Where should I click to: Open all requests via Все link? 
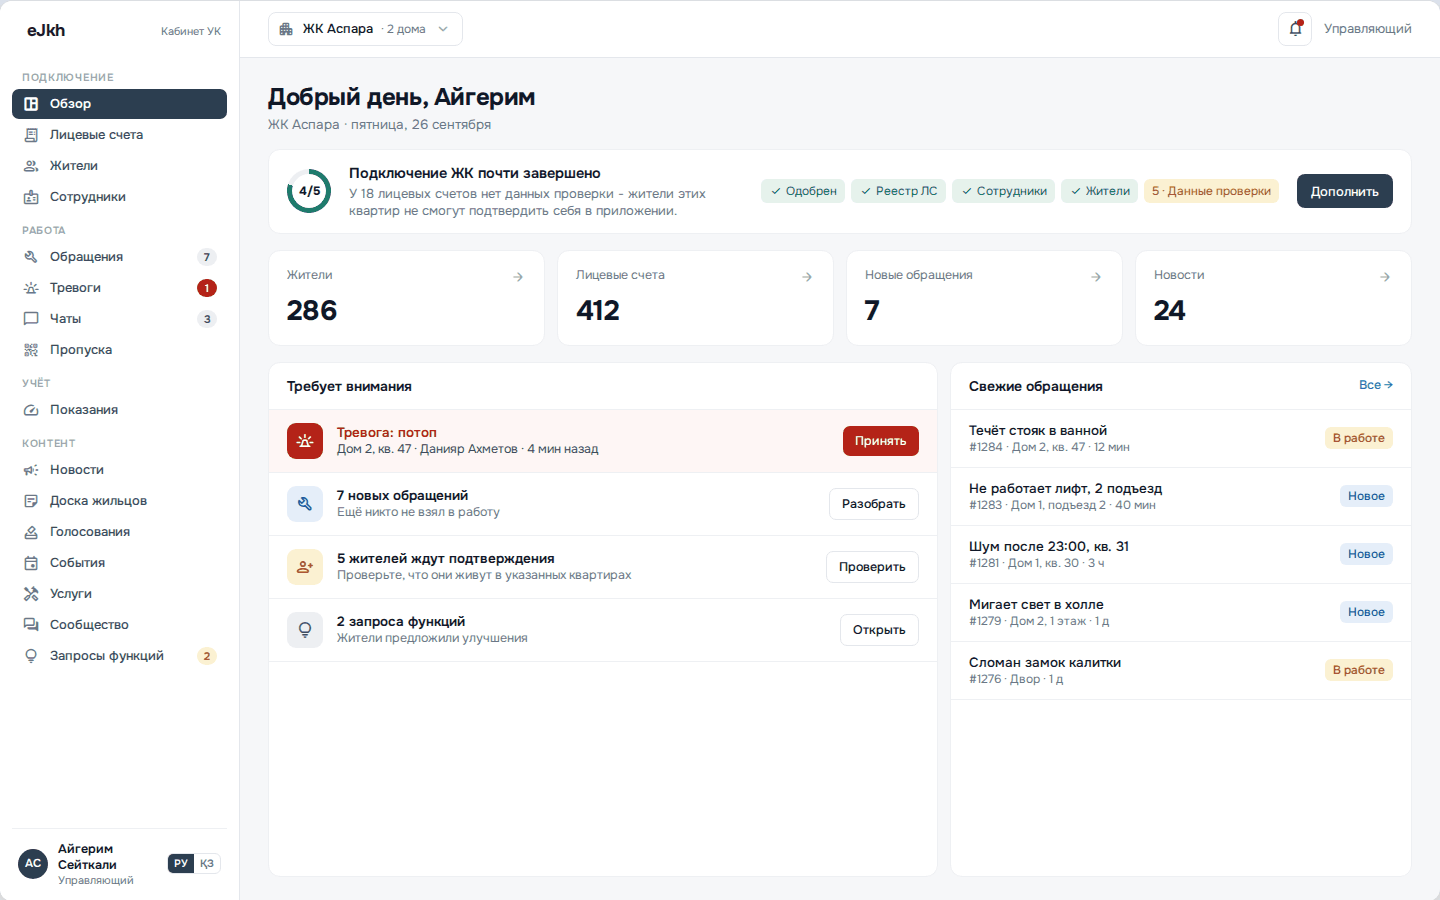point(1375,385)
